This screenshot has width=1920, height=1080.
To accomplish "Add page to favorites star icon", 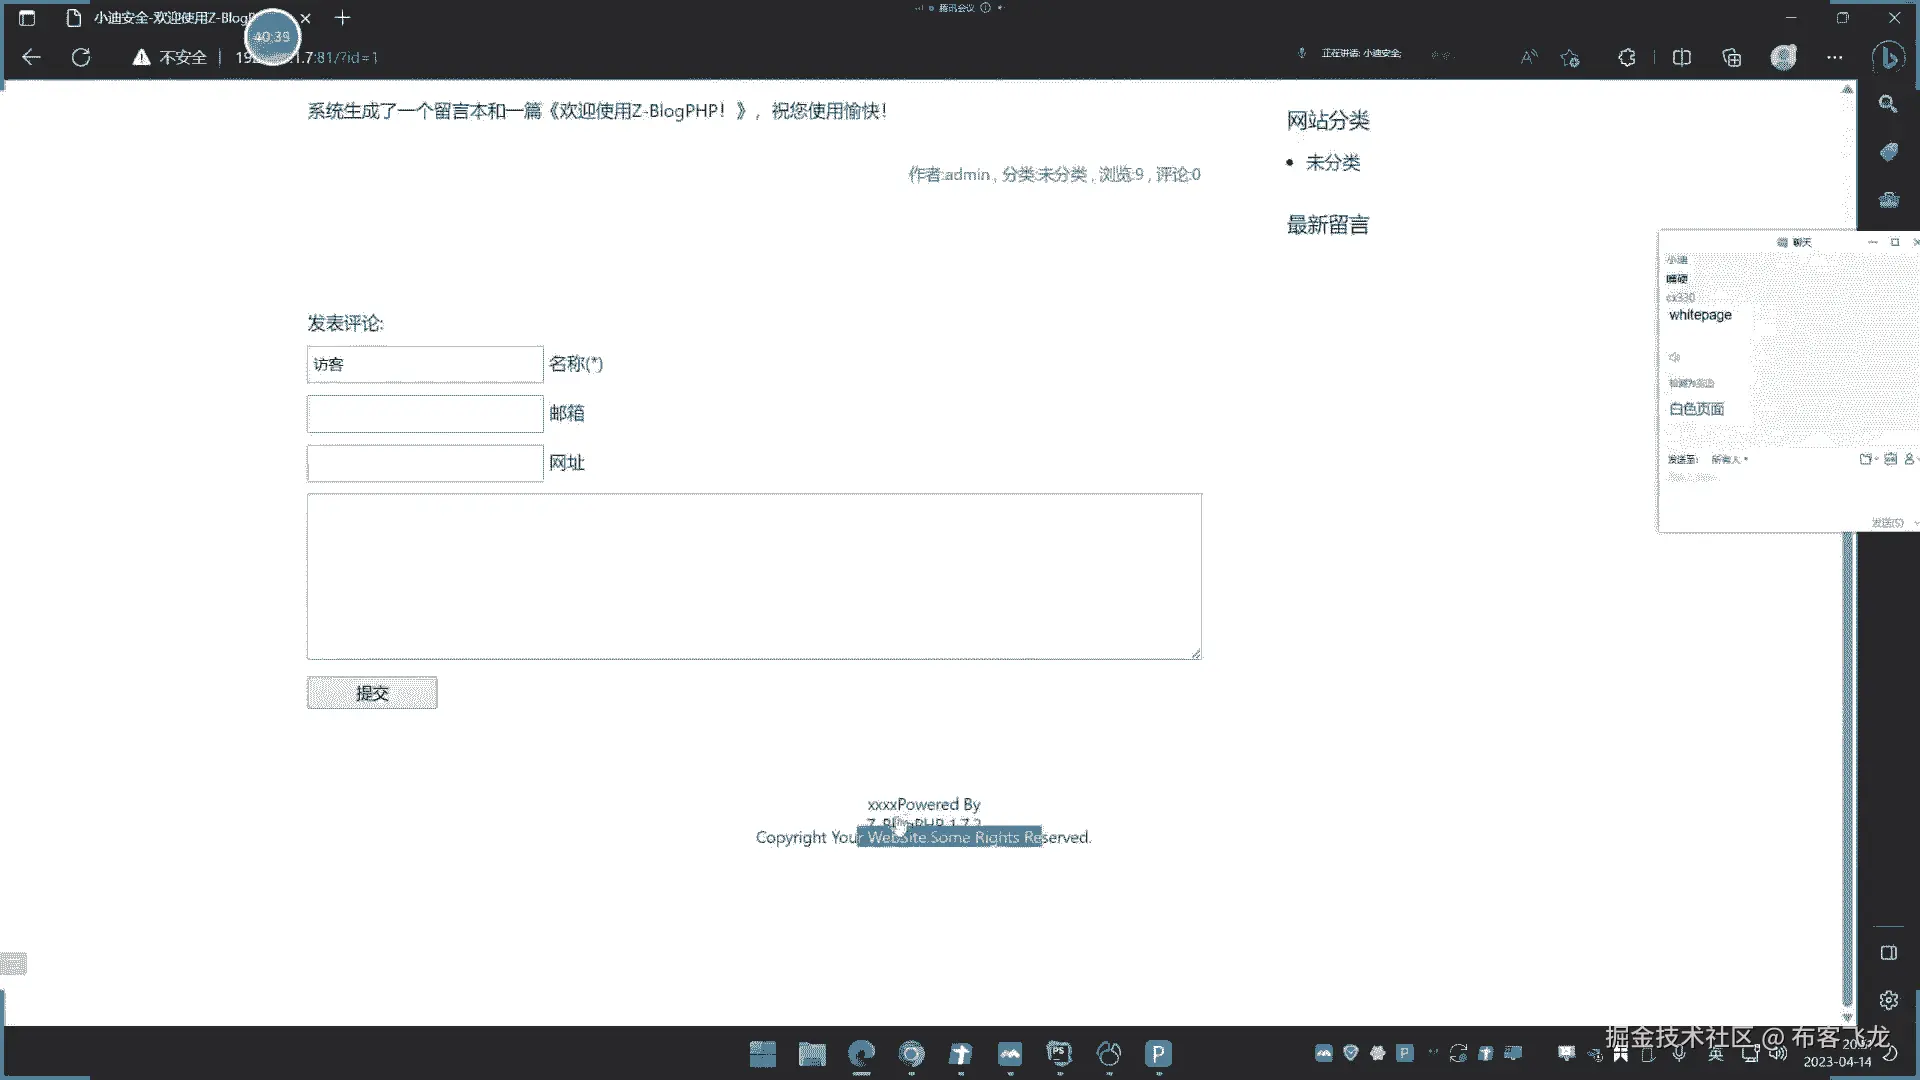I will pos(1570,57).
